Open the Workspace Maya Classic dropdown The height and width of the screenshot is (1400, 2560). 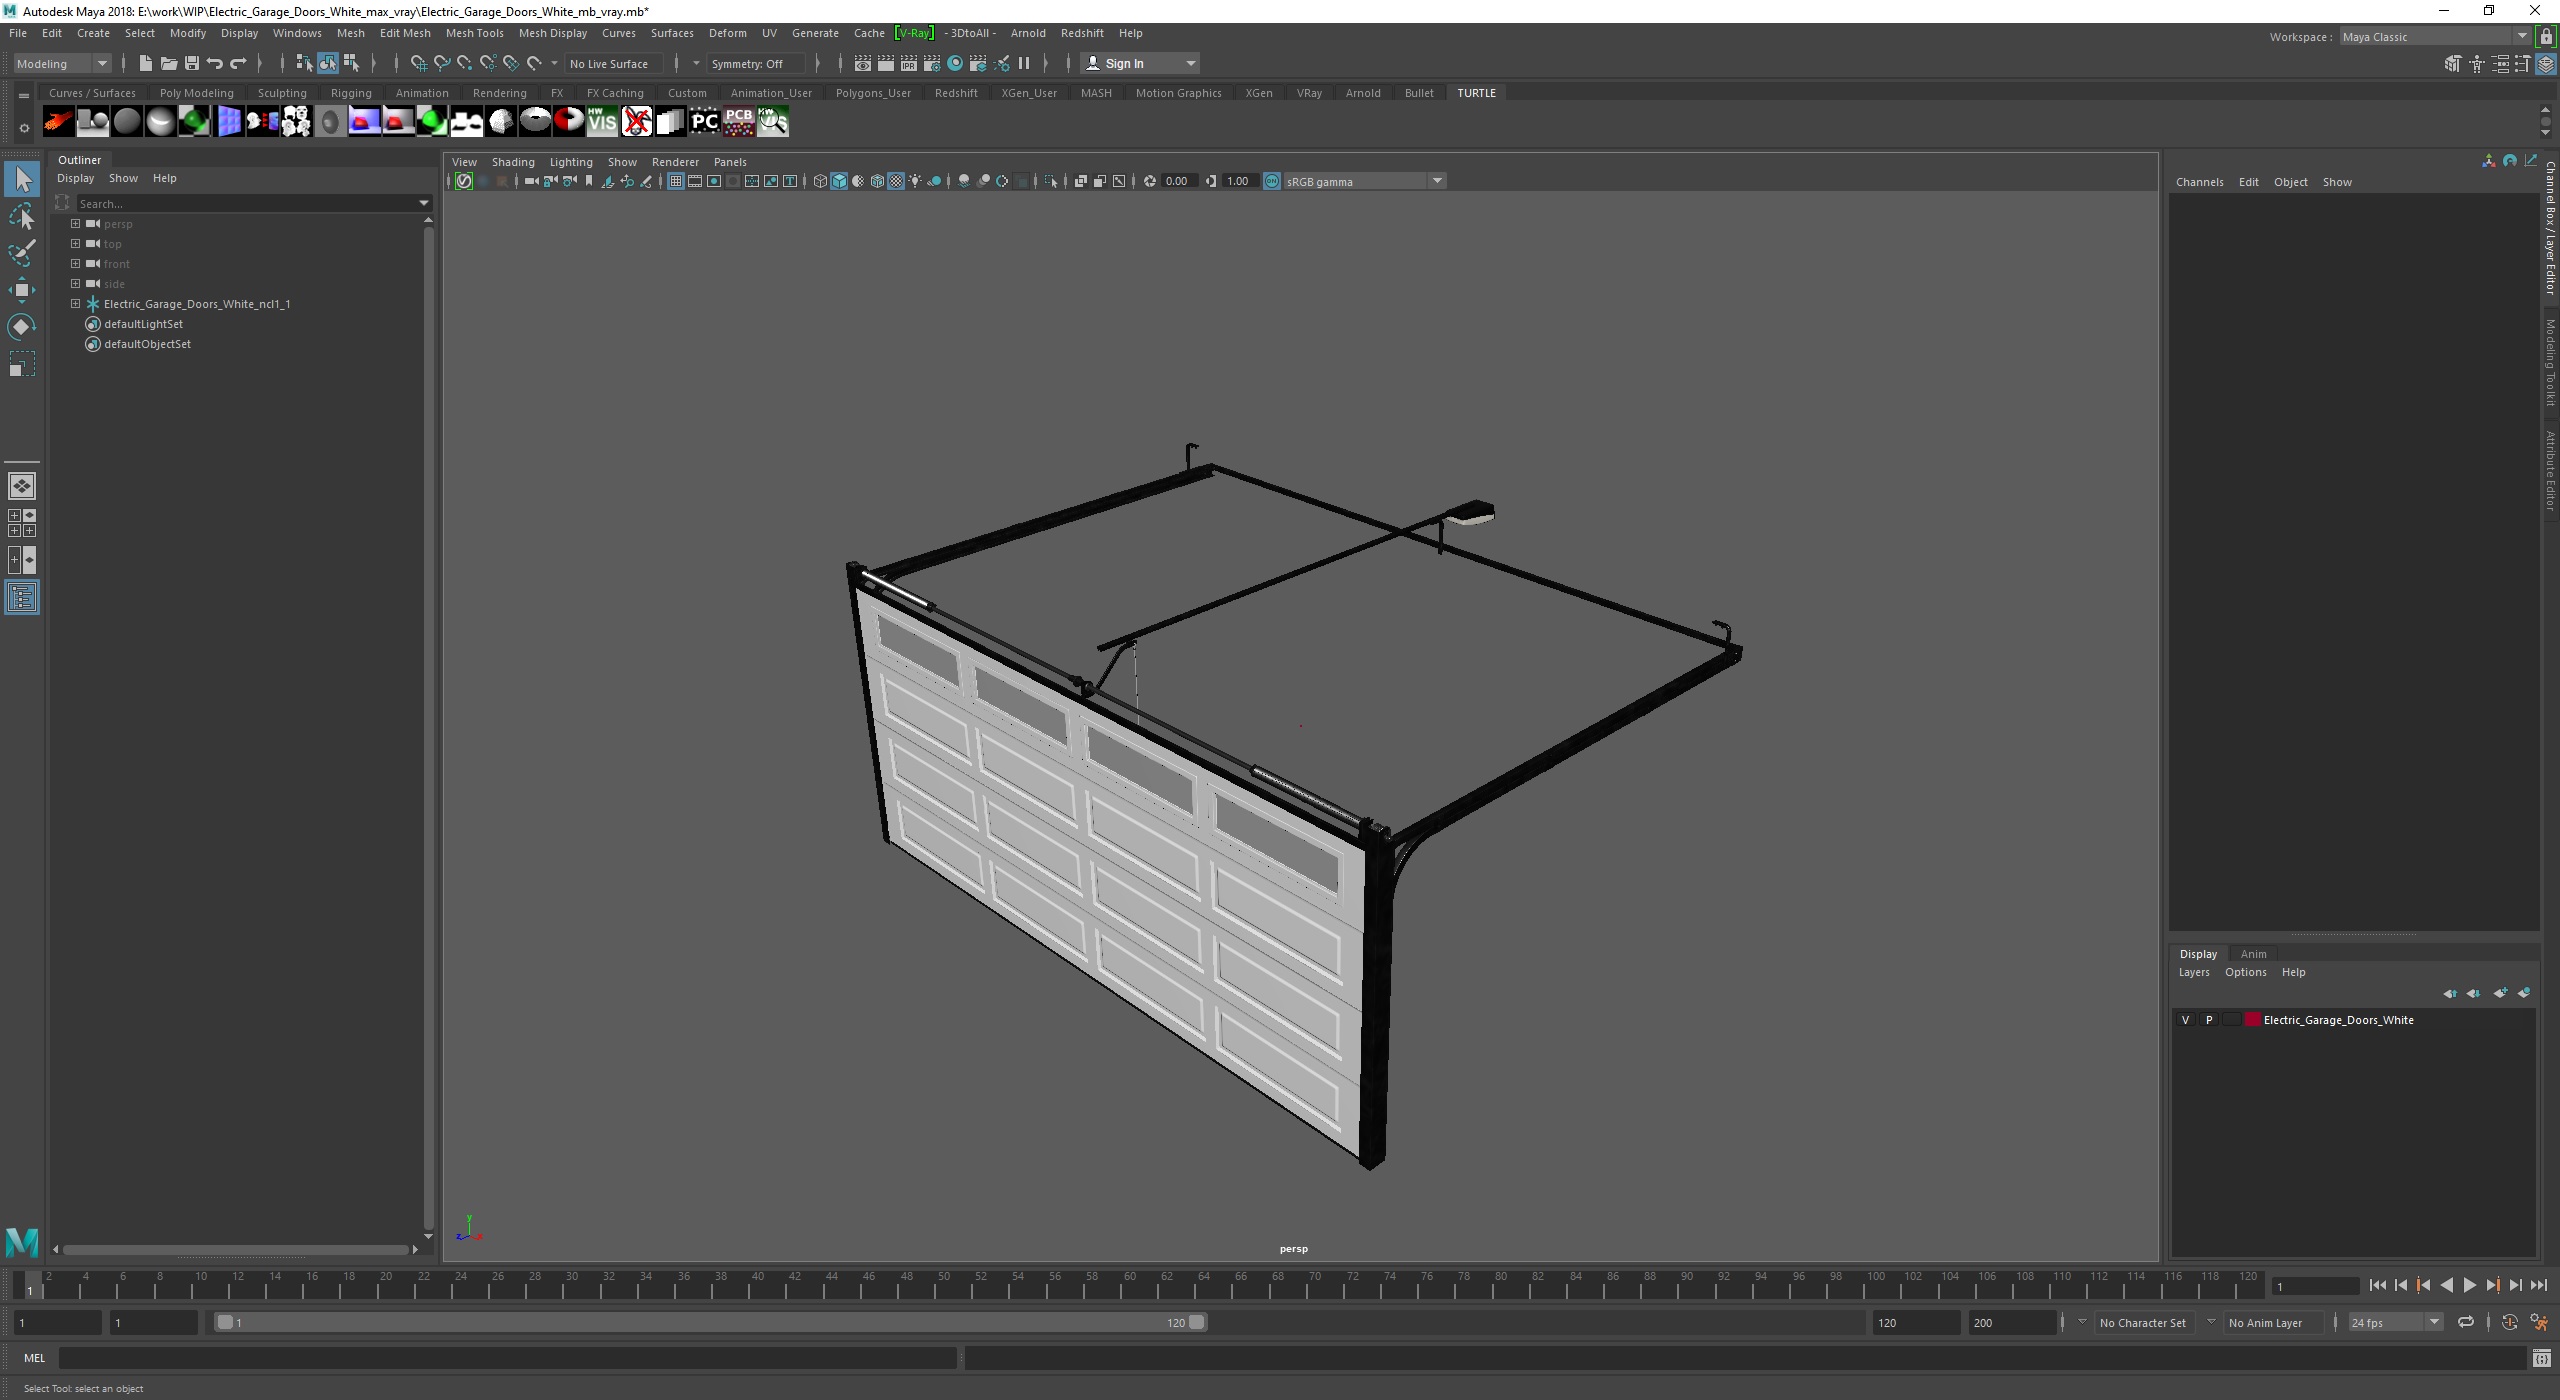coord(2435,37)
